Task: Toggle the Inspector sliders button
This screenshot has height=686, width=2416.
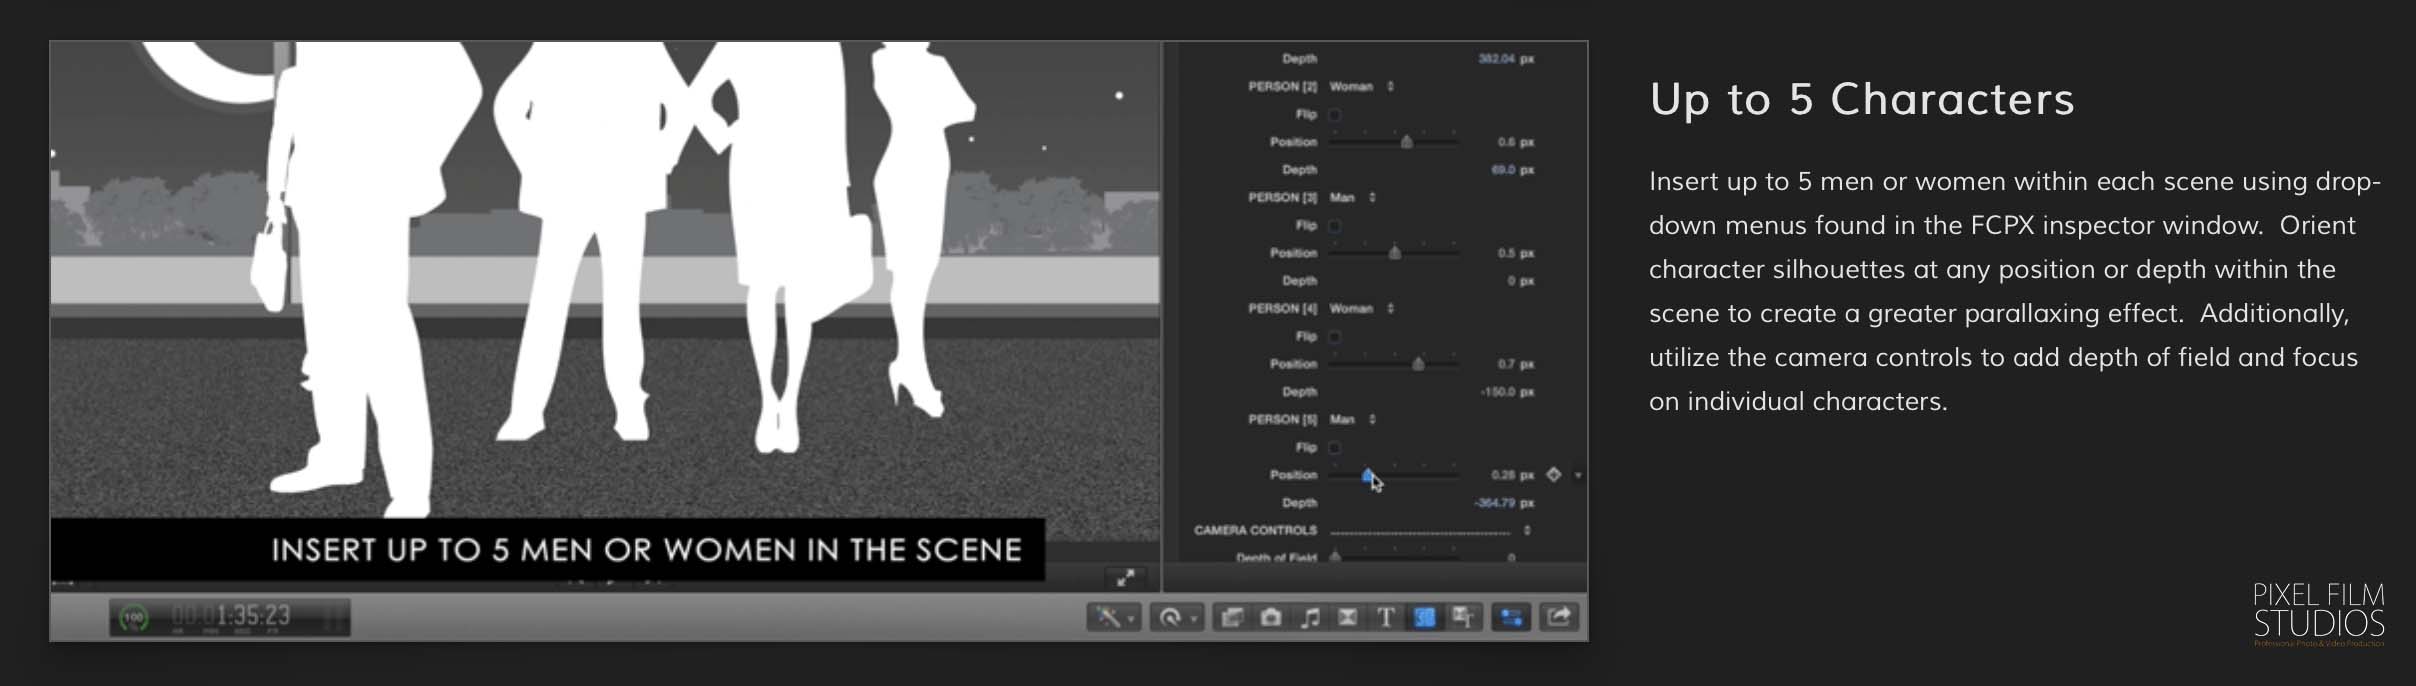Action: pos(1511,618)
